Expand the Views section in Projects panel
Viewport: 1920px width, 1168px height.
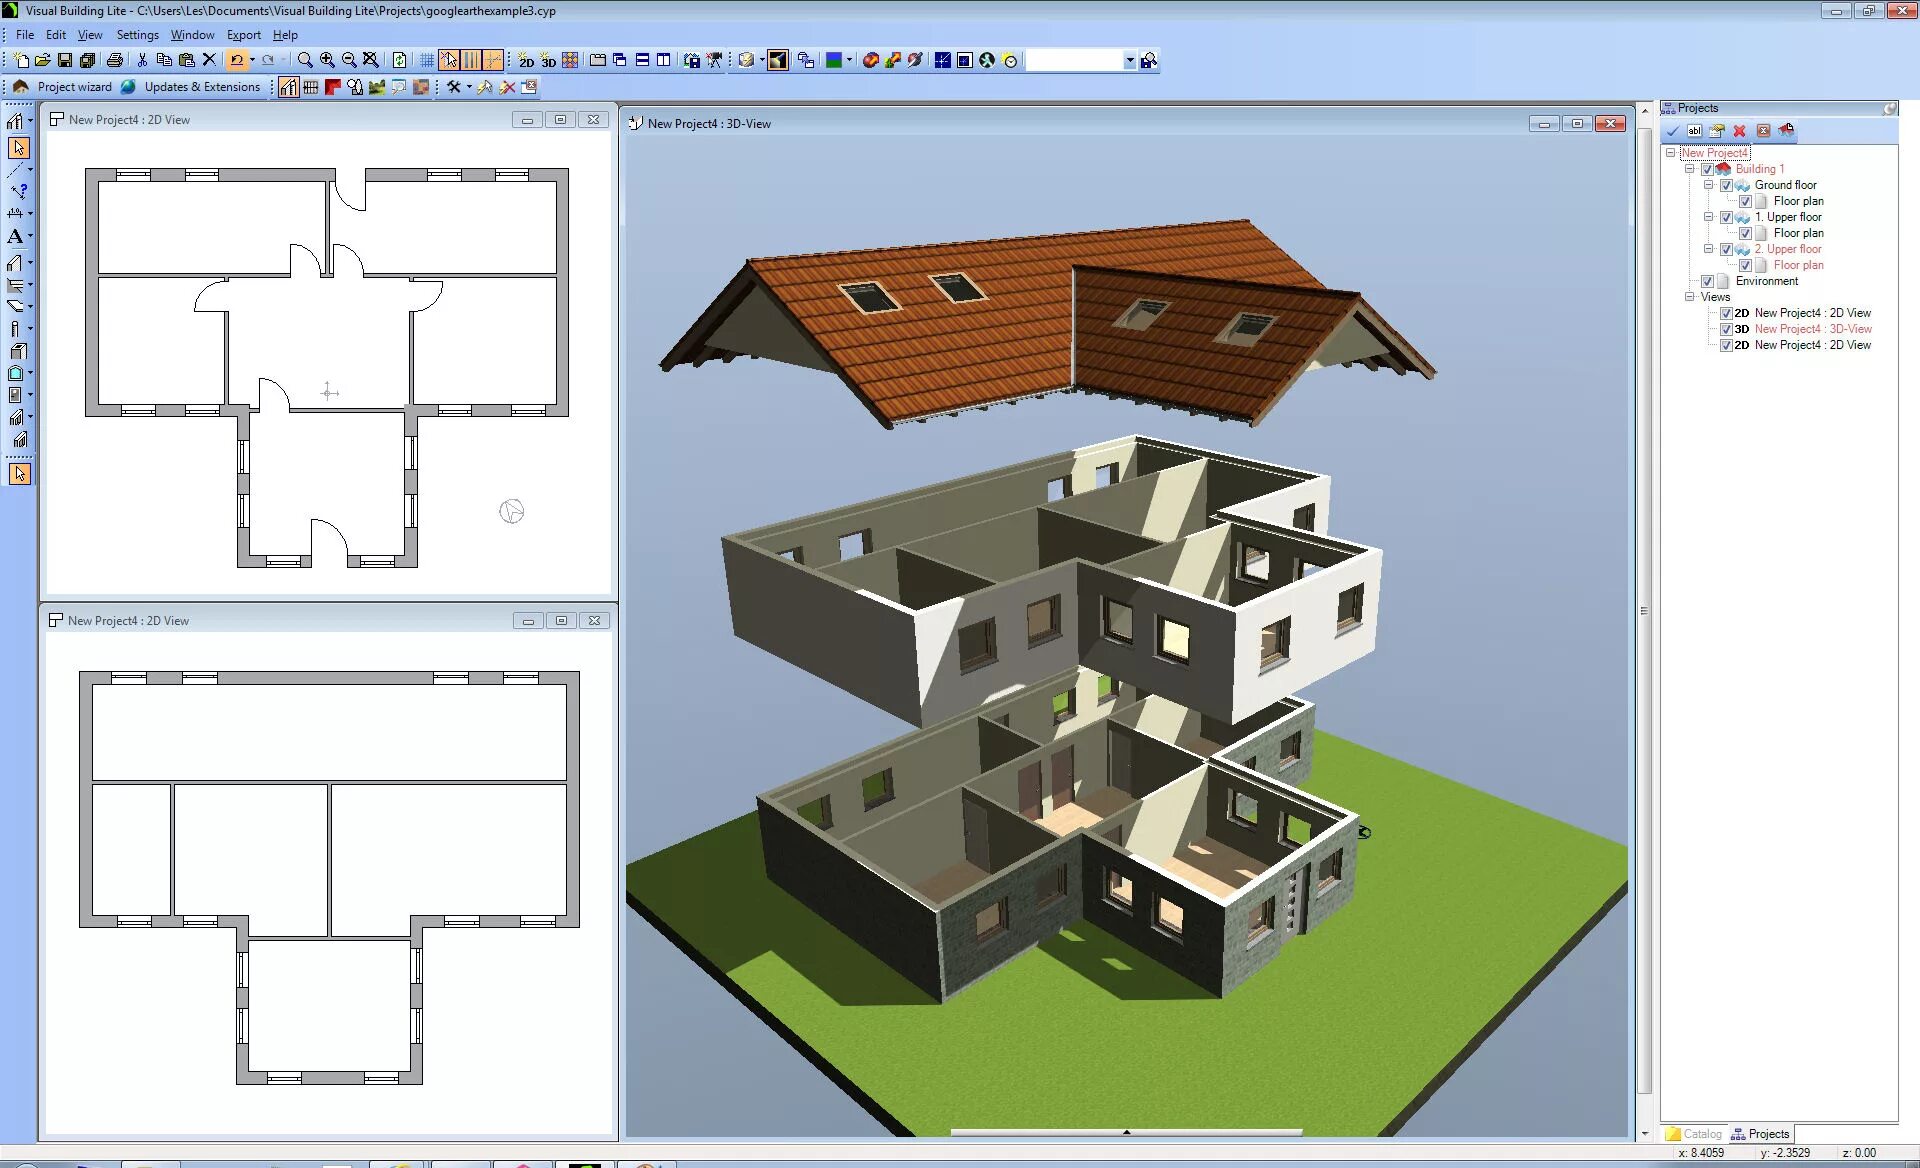tap(1688, 296)
